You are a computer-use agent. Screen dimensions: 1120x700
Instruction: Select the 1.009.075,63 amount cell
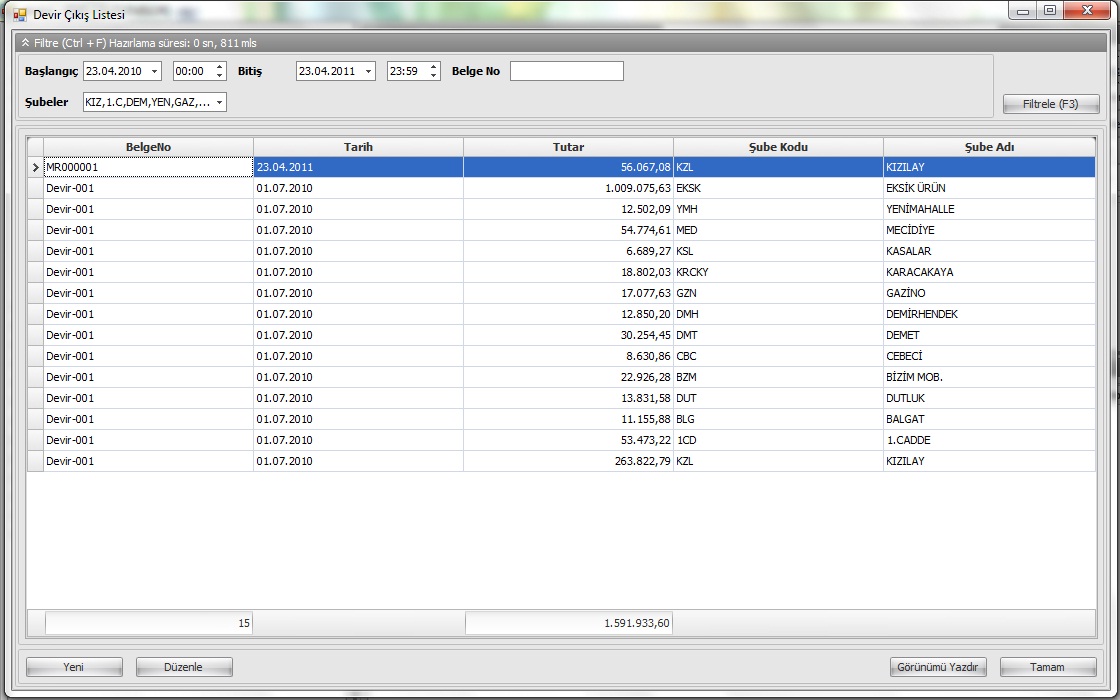pos(569,189)
